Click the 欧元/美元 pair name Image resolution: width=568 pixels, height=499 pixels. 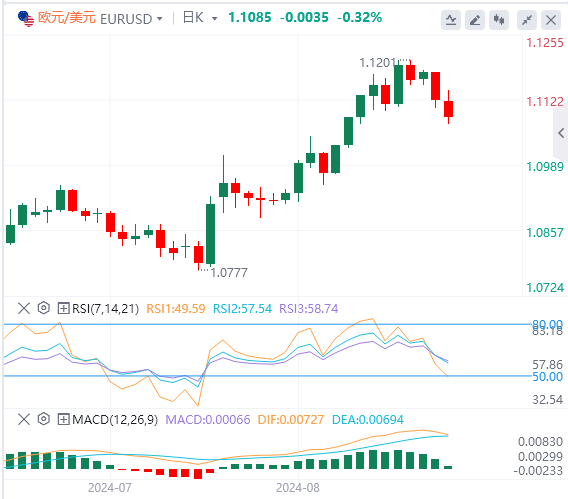tap(67, 18)
